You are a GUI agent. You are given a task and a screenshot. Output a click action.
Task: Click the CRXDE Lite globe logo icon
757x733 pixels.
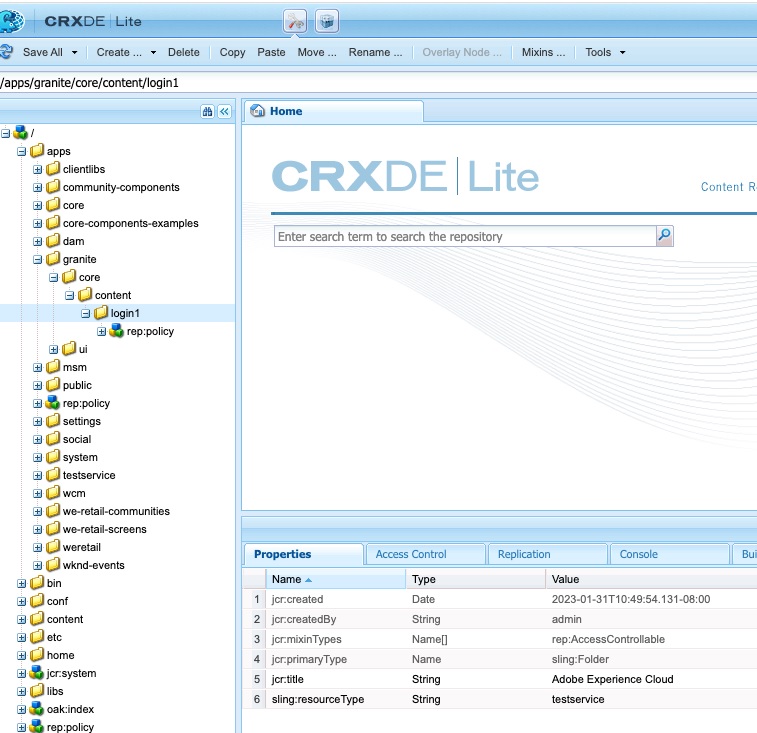(11, 21)
